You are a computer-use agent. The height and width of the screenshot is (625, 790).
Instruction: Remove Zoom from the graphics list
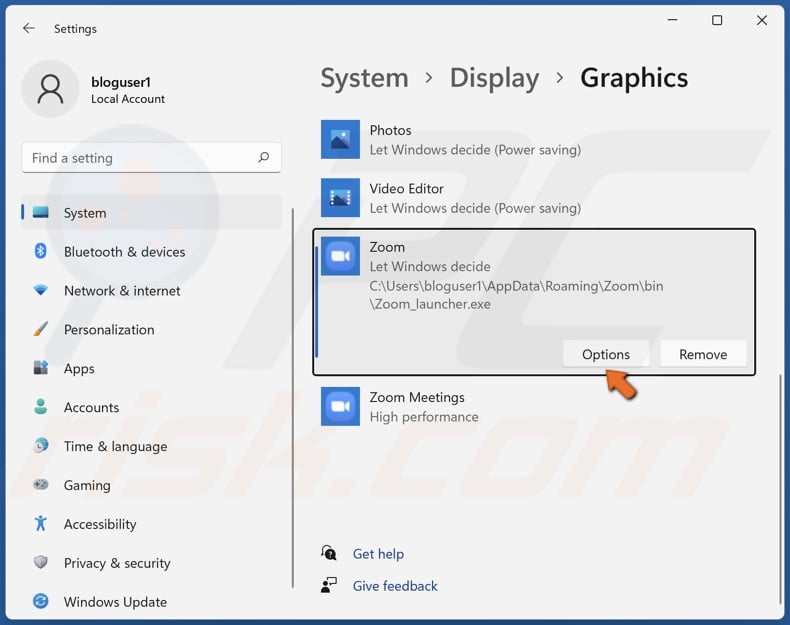click(x=703, y=354)
